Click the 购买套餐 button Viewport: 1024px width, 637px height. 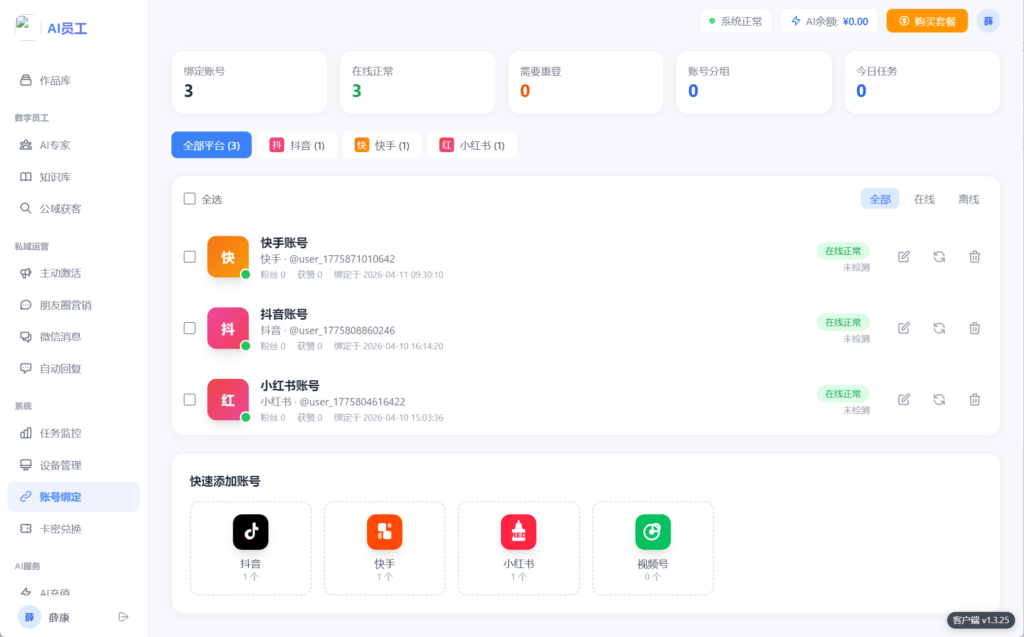pyautogui.click(x=926, y=21)
